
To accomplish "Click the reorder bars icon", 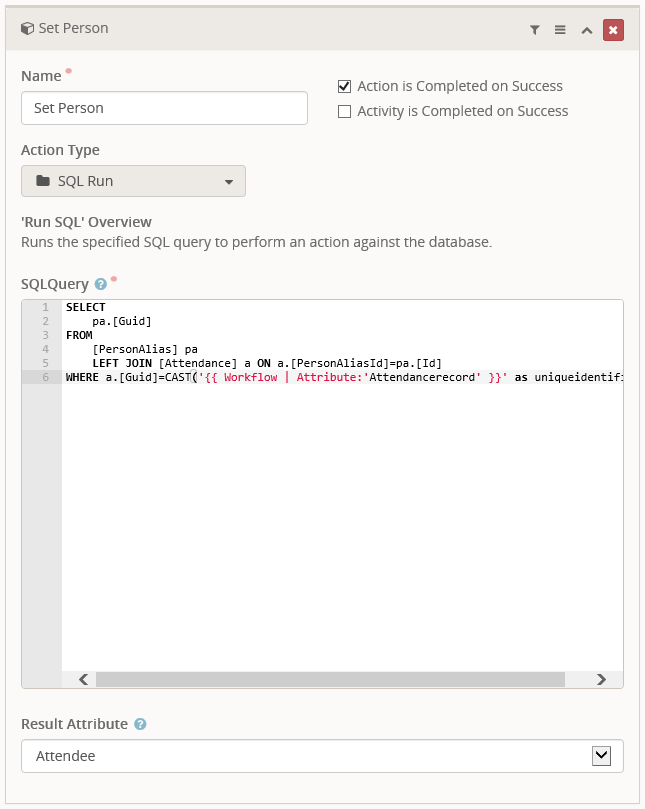I will pyautogui.click(x=560, y=30).
